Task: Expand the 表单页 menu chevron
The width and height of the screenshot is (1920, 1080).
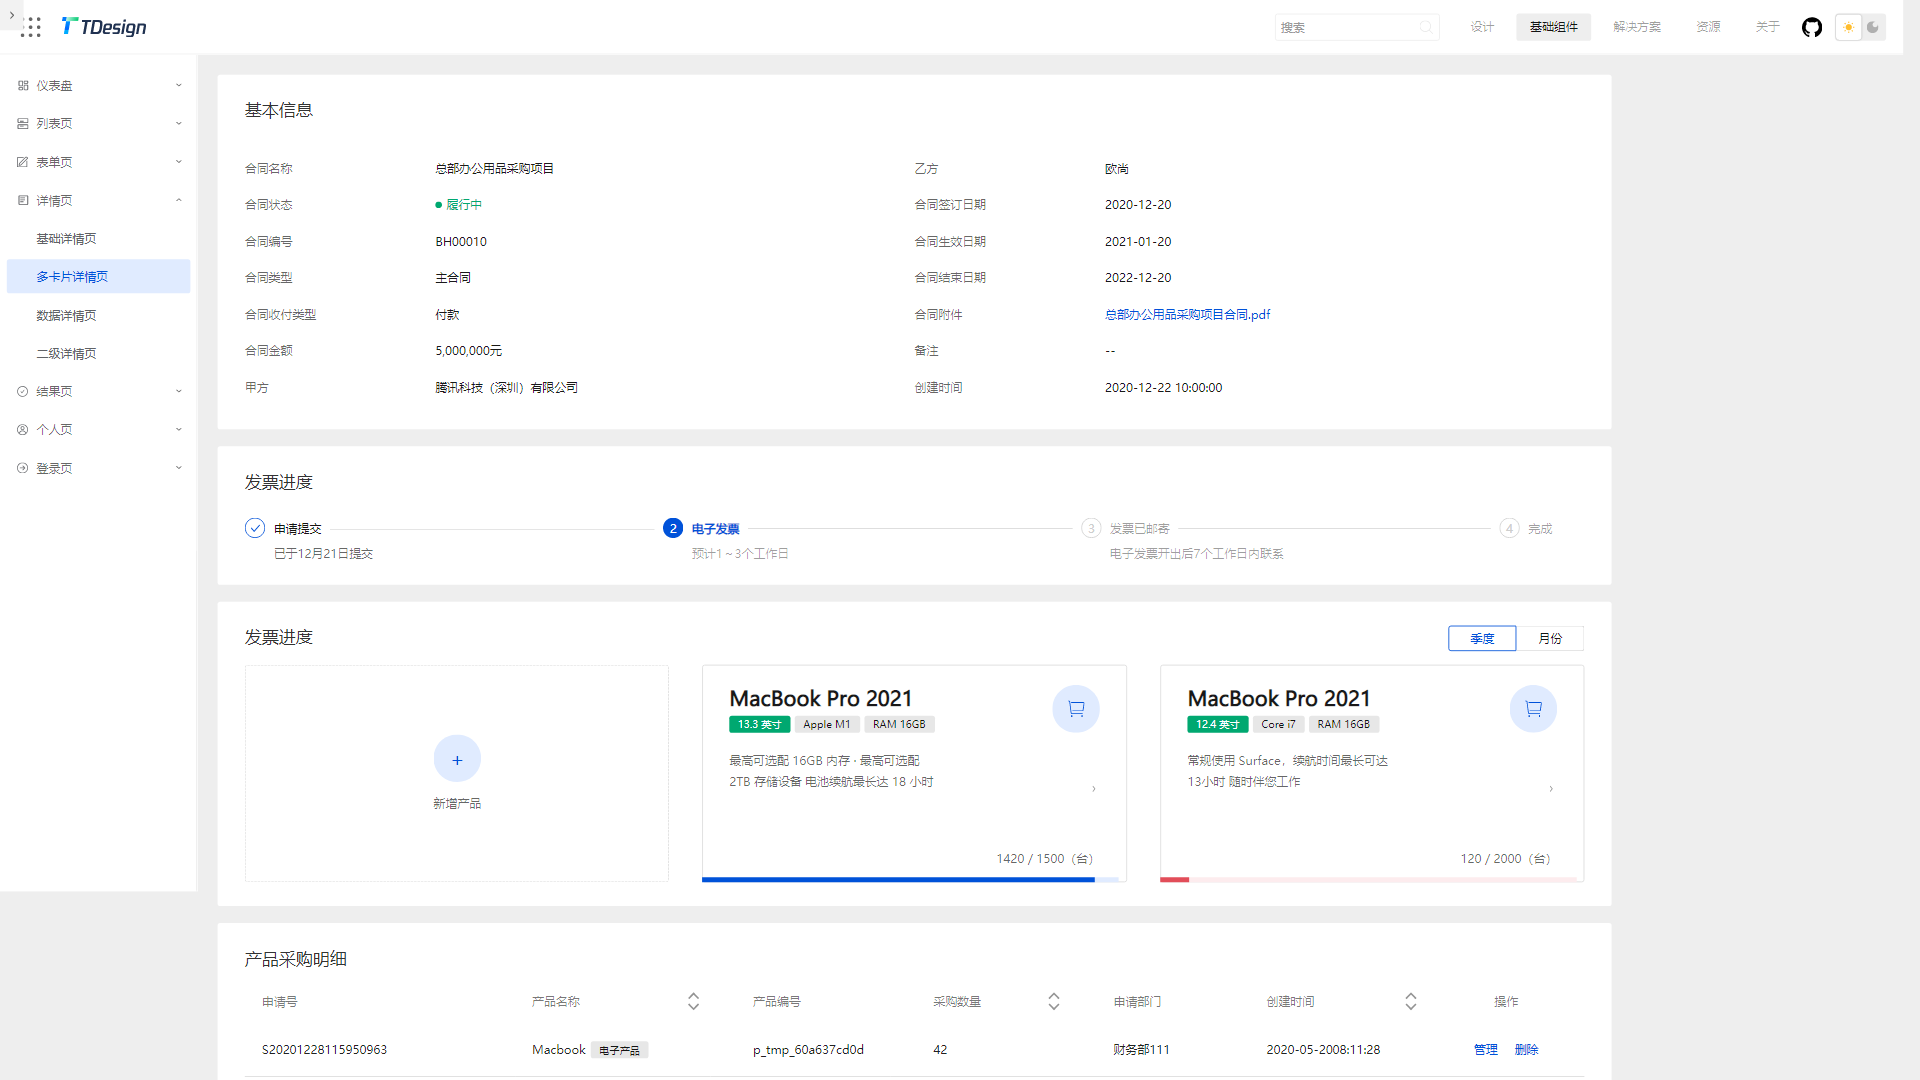Action: [179, 162]
